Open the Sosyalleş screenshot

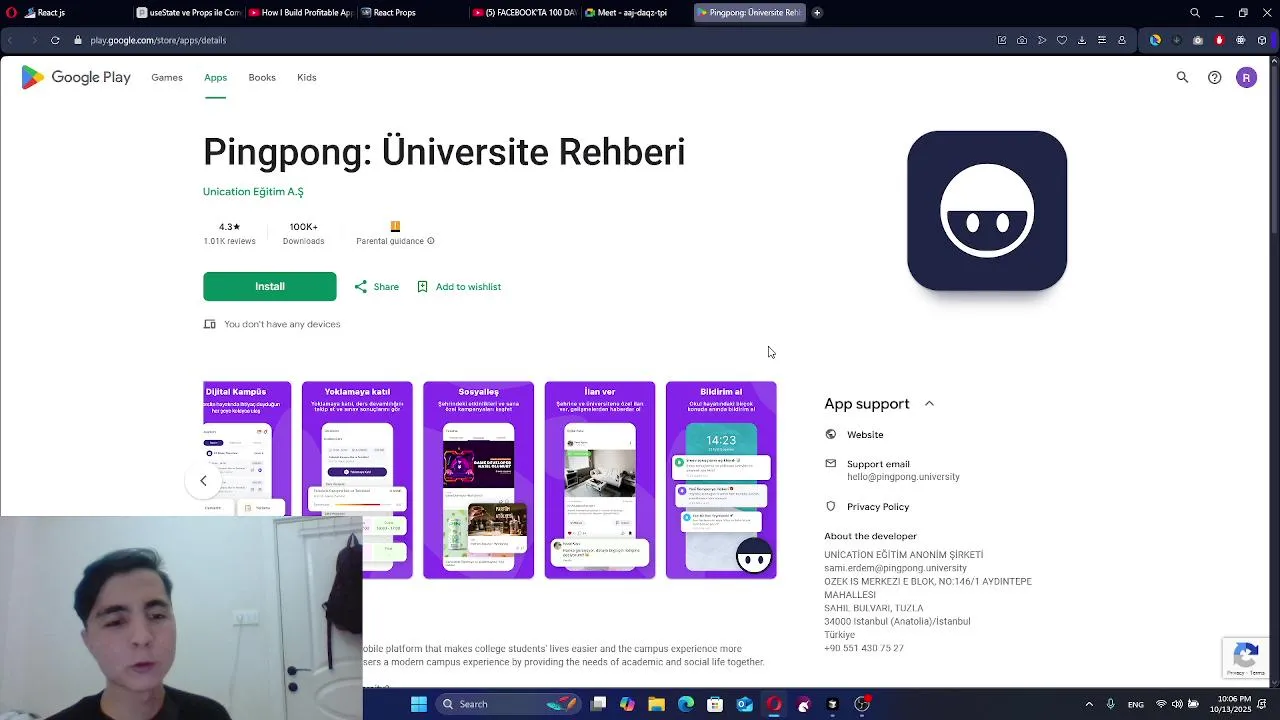tap(478, 480)
